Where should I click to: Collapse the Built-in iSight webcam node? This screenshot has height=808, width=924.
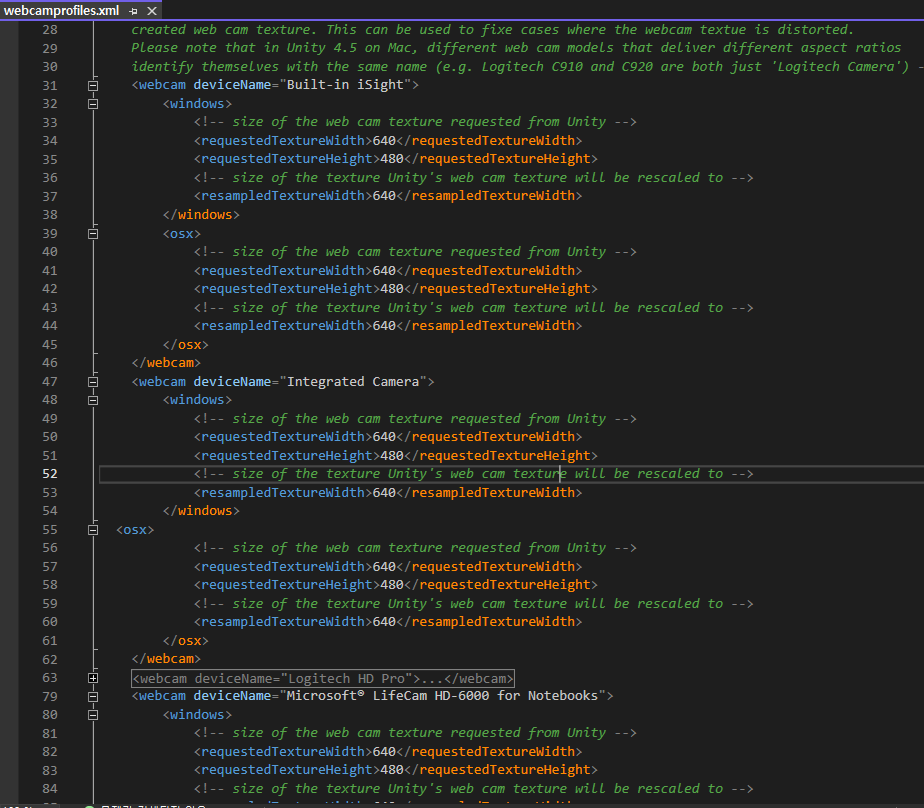[x=93, y=85]
